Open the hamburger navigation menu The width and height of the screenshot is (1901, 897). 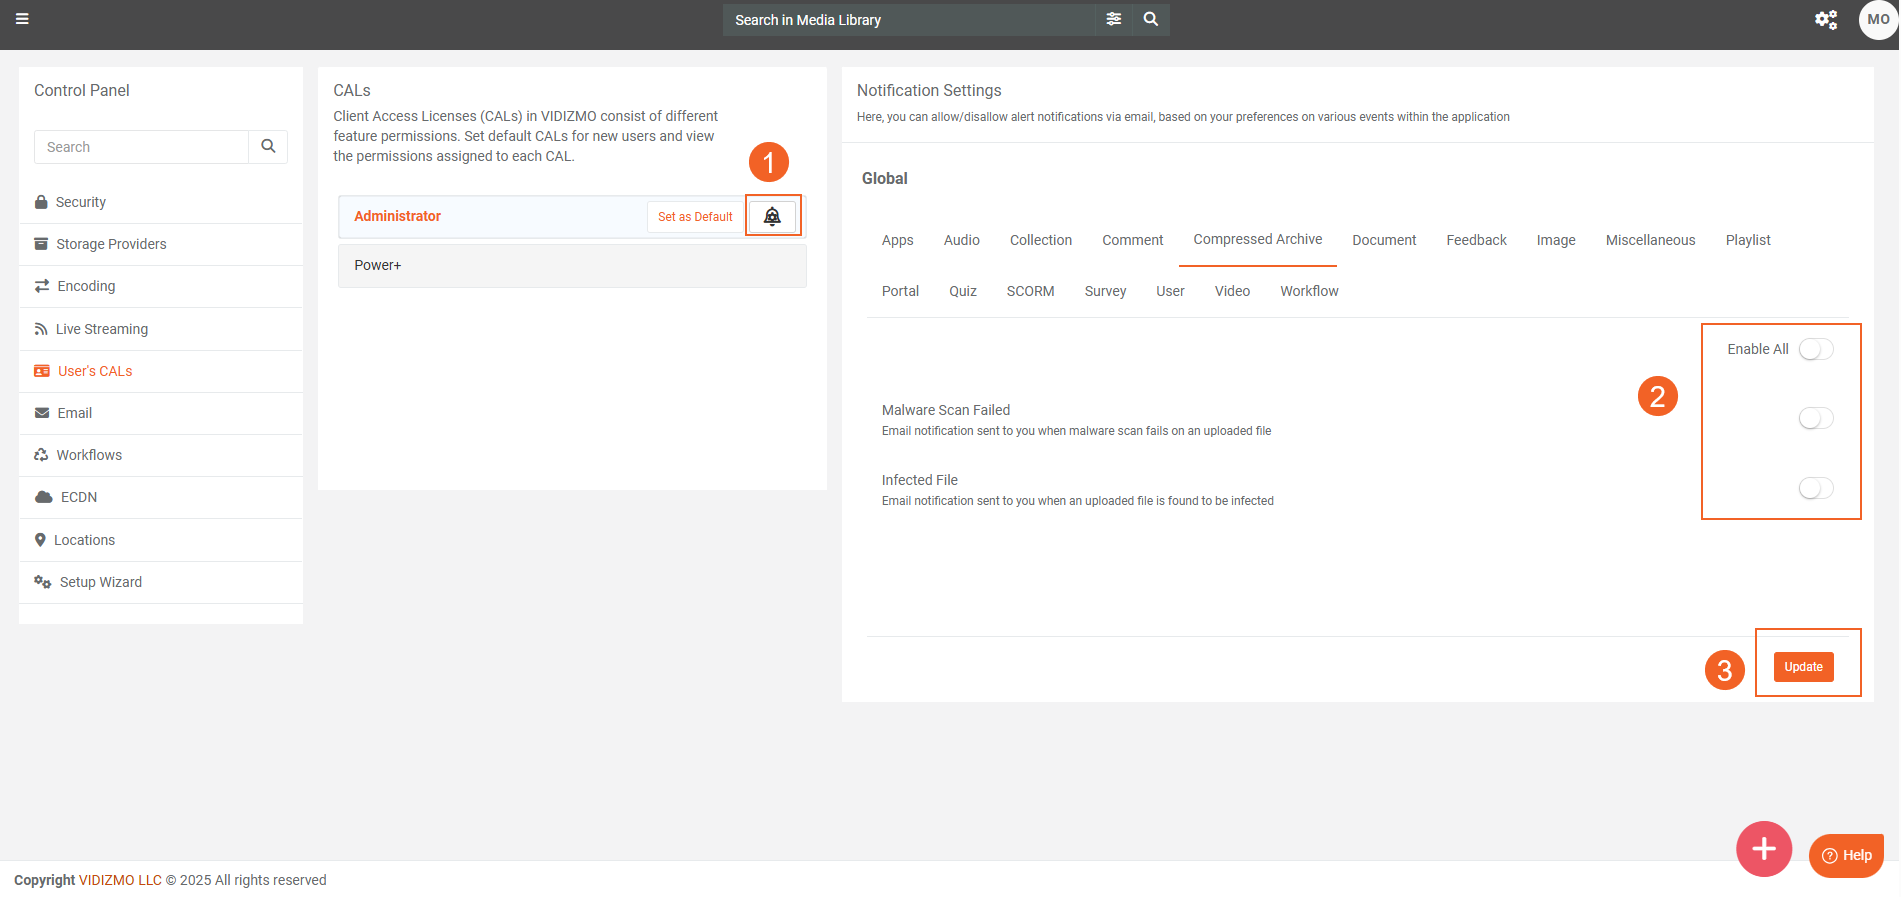click(x=22, y=19)
